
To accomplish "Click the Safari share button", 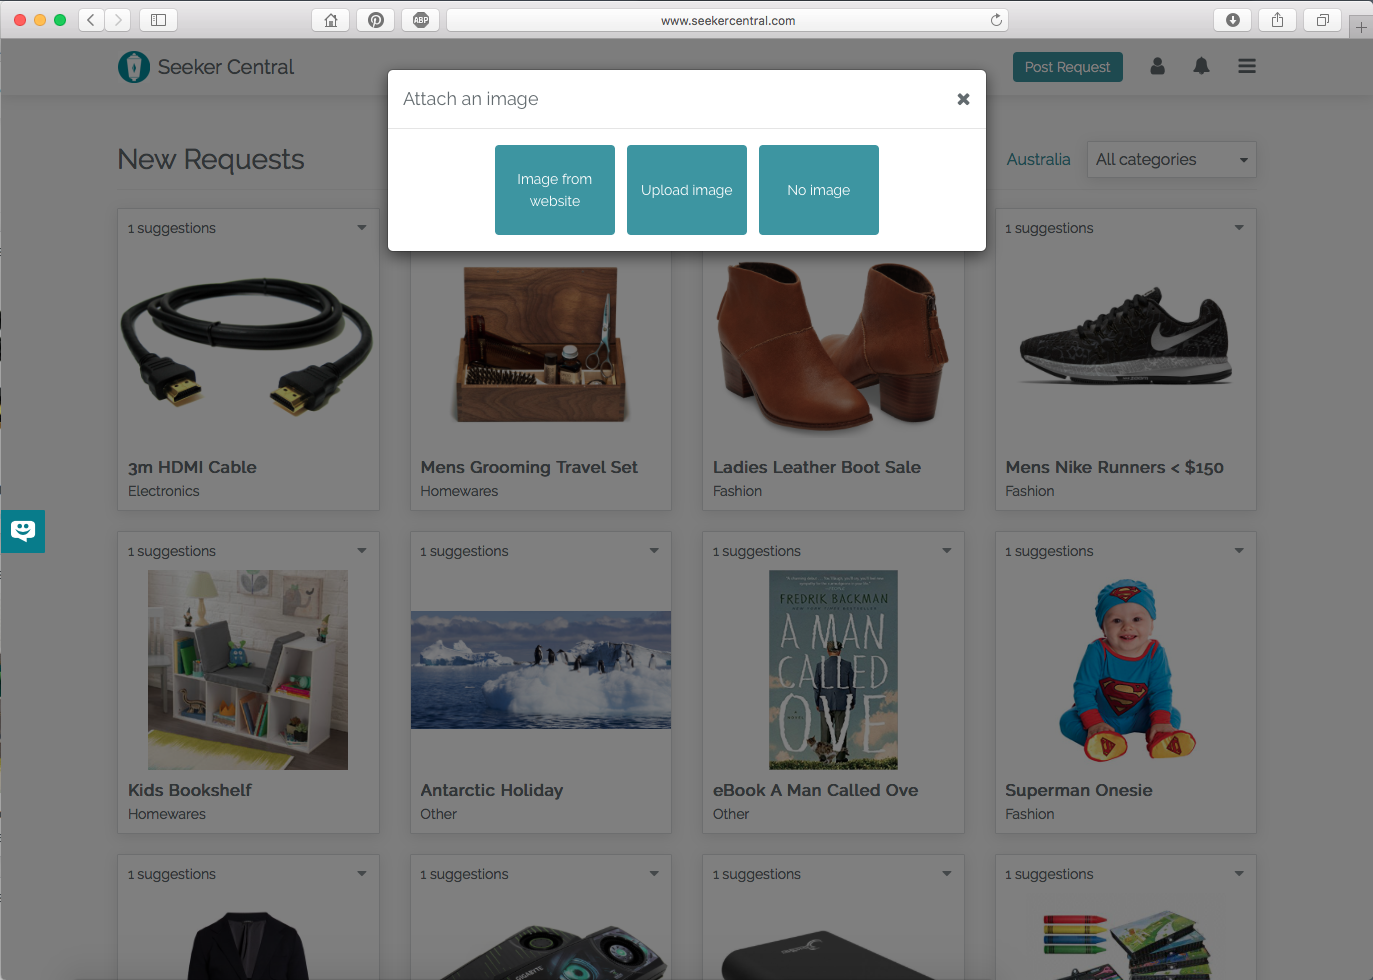I will tap(1277, 20).
